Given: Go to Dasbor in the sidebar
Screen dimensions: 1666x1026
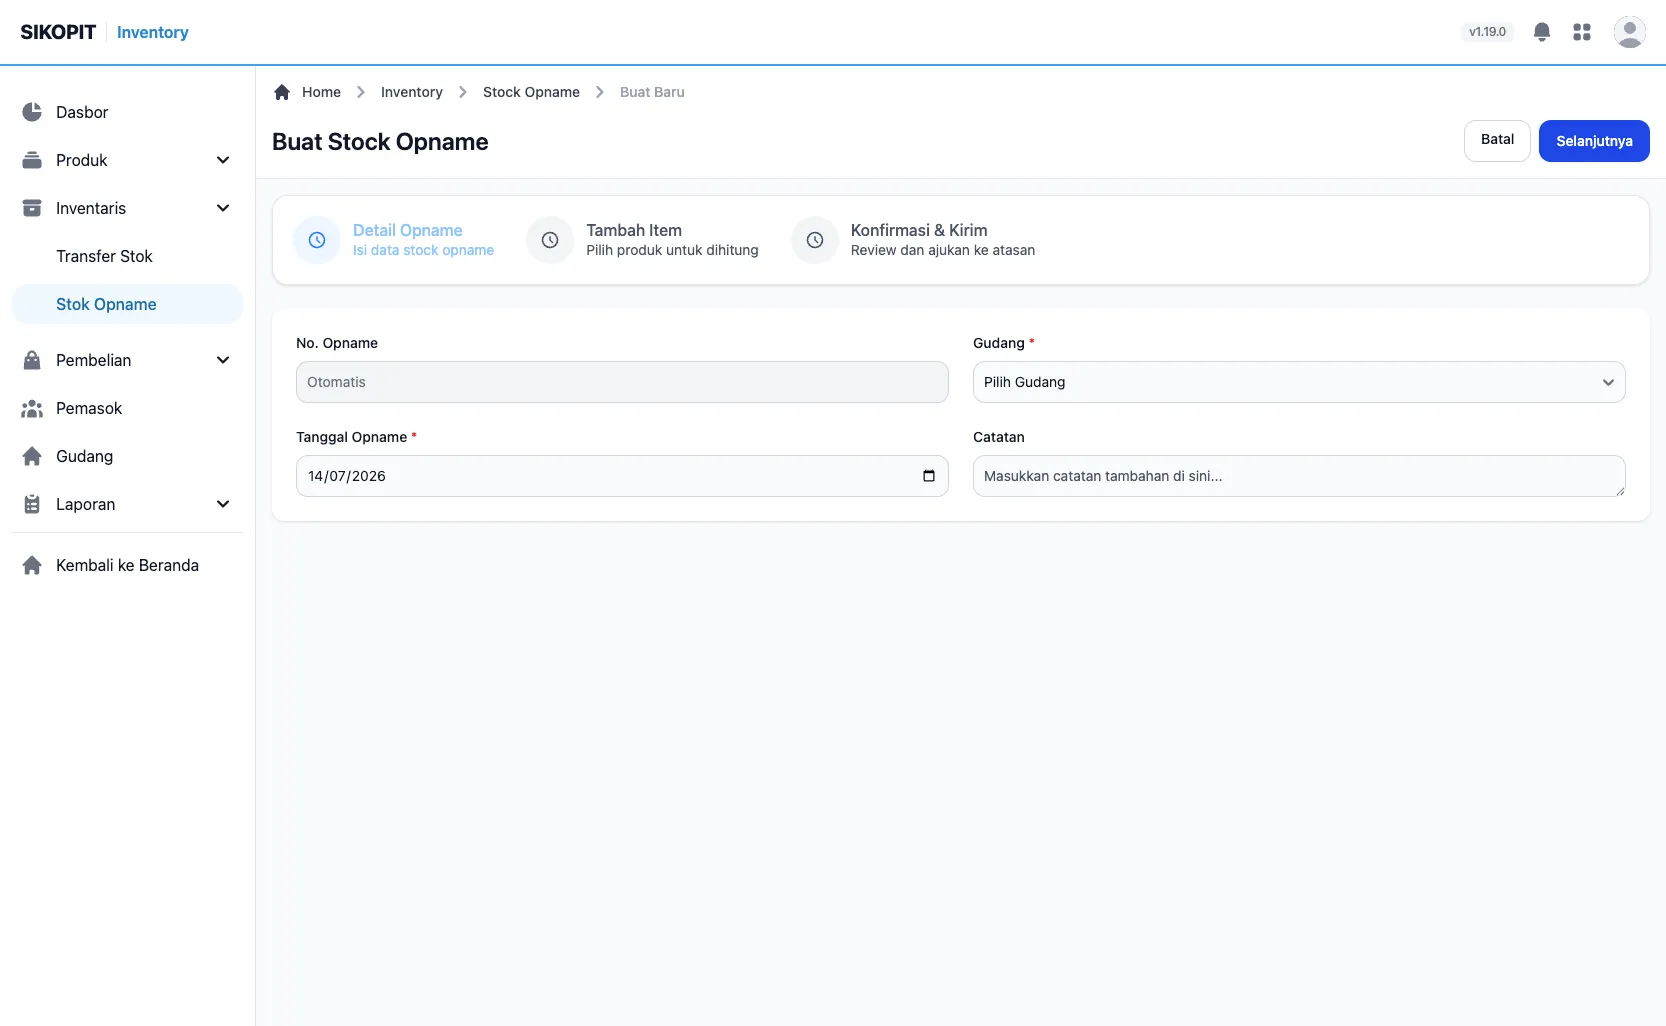Looking at the screenshot, I should [x=127, y=112].
